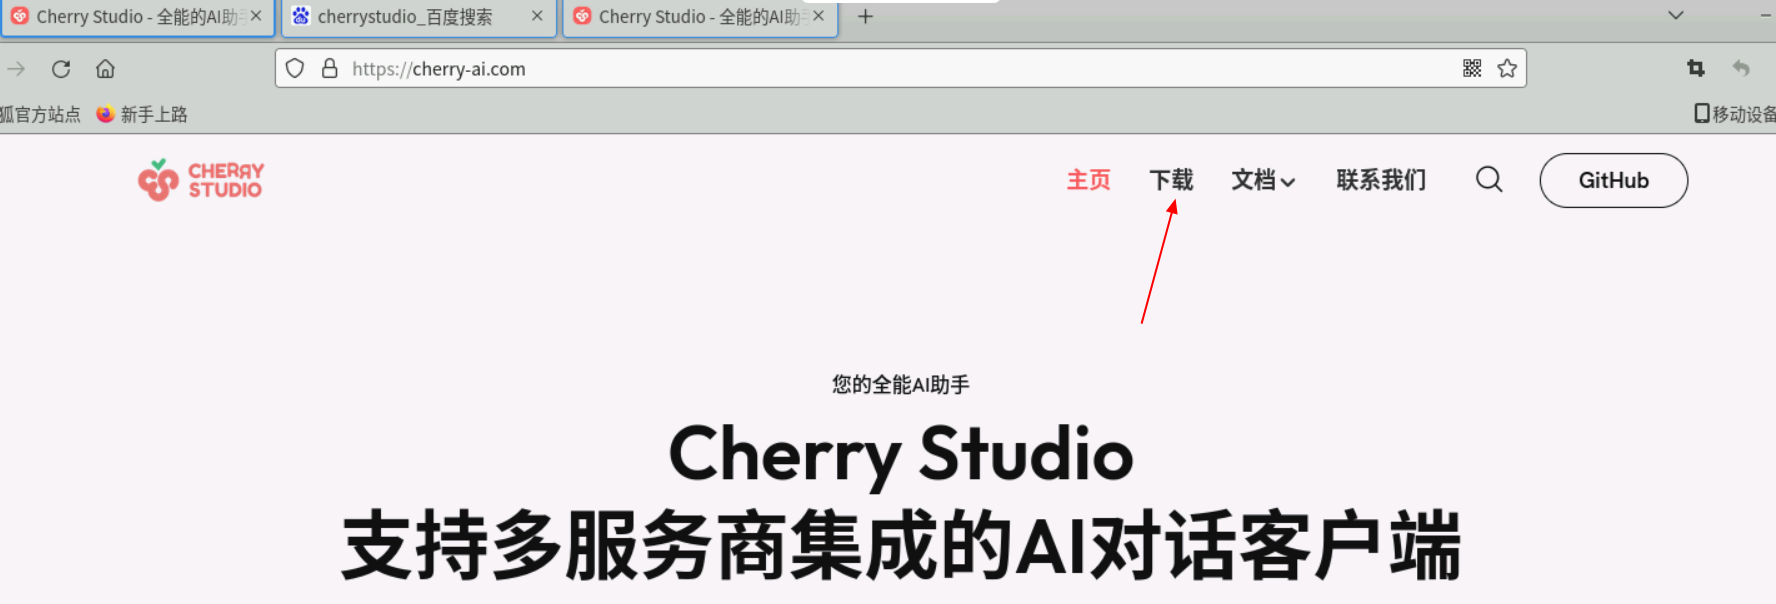The width and height of the screenshot is (1776, 604).
Task: Go to 主页 nav item
Action: point(1088,180)
